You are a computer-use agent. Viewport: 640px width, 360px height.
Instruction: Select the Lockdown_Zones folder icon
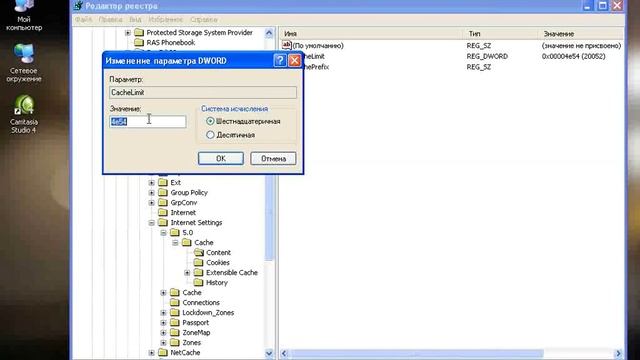coord(175,312)
